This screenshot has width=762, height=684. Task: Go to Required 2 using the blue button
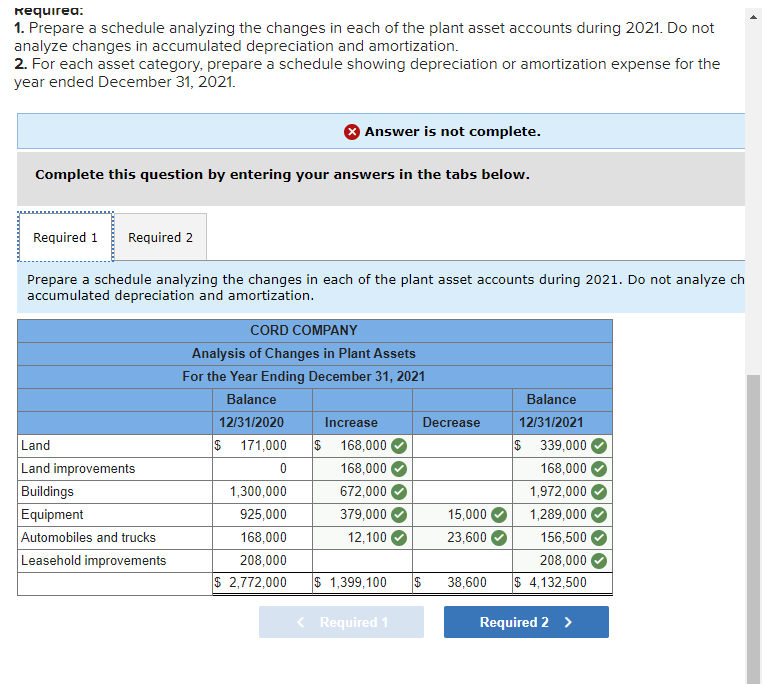(x=526, y=622)
